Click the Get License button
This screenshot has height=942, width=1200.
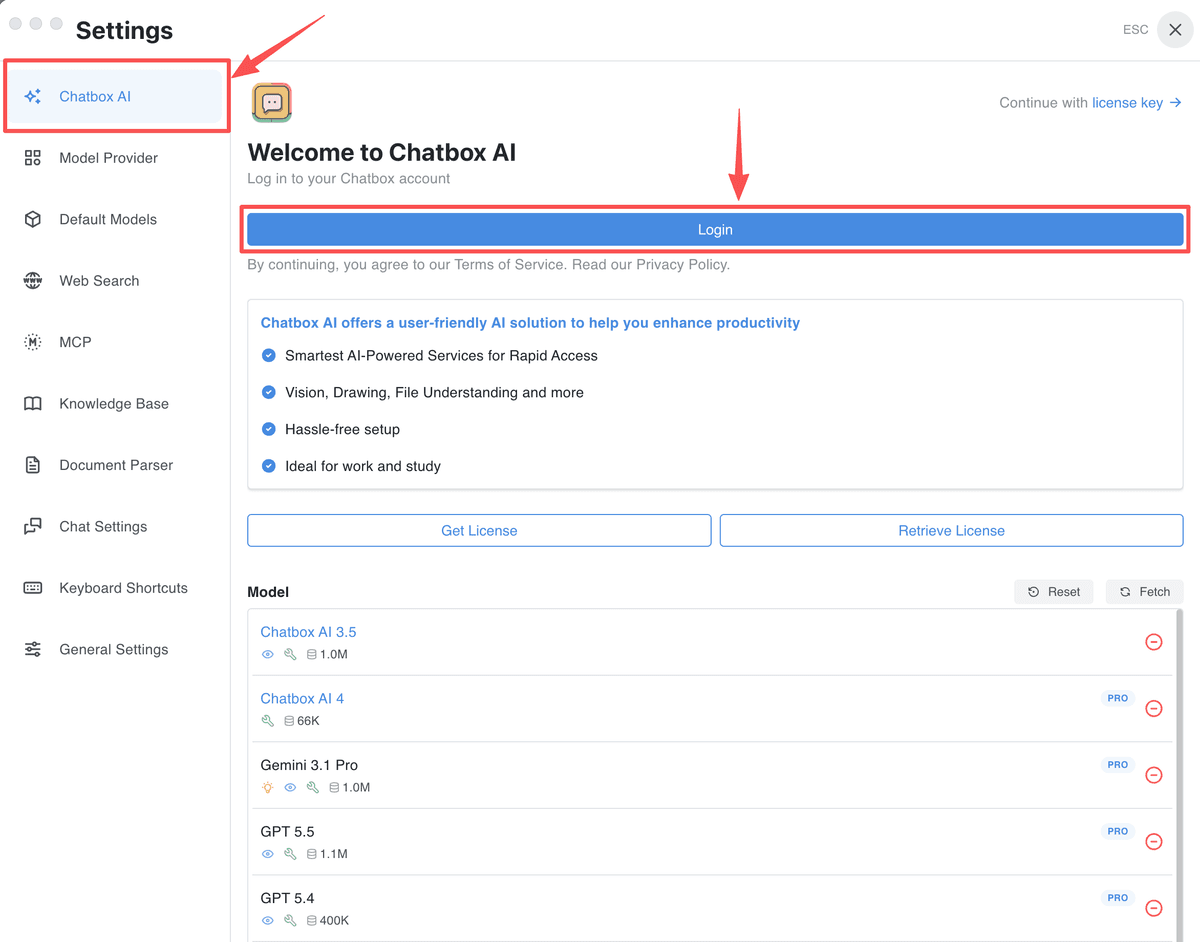coord(479,531)
